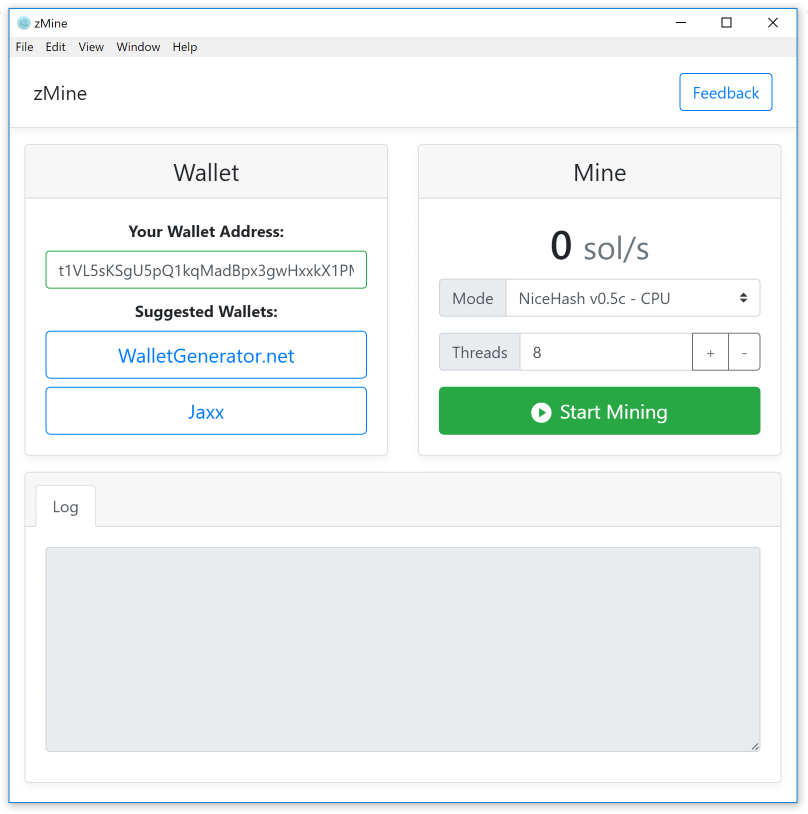The height and width of the screenshot is (814, 808).
Task: Decrease thread count with minus button
Action: (744, 352)
